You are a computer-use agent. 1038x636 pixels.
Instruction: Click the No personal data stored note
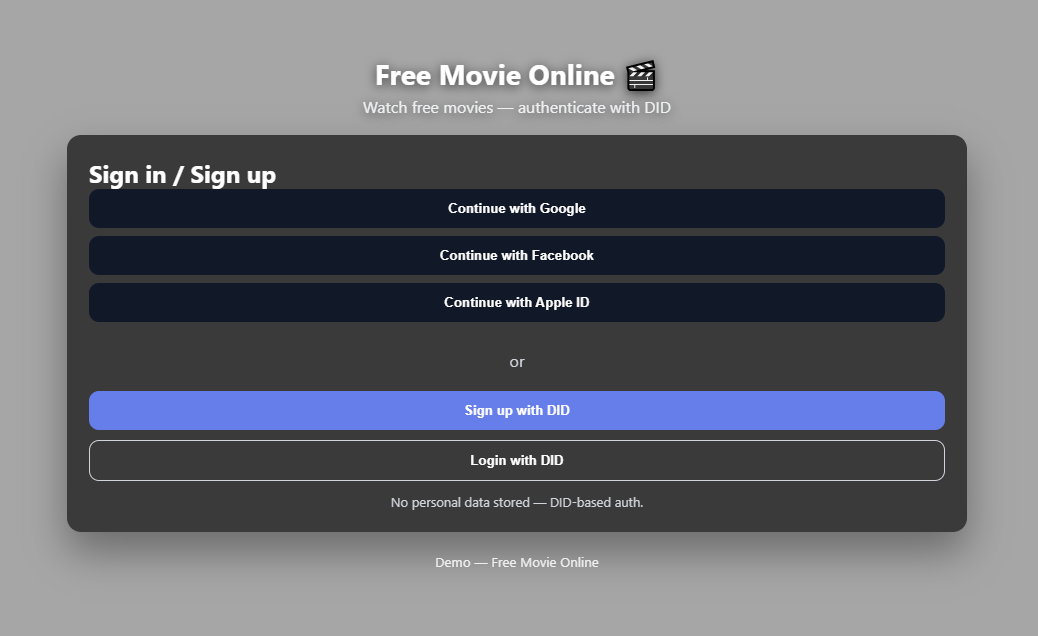(517, 503)
